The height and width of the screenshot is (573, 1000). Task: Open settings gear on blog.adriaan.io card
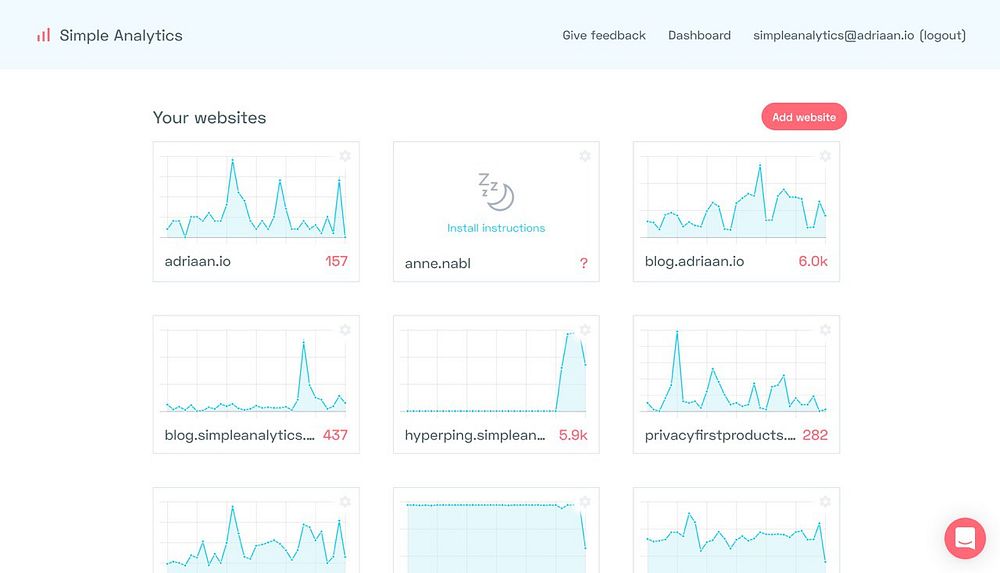[x=825, y=156]
